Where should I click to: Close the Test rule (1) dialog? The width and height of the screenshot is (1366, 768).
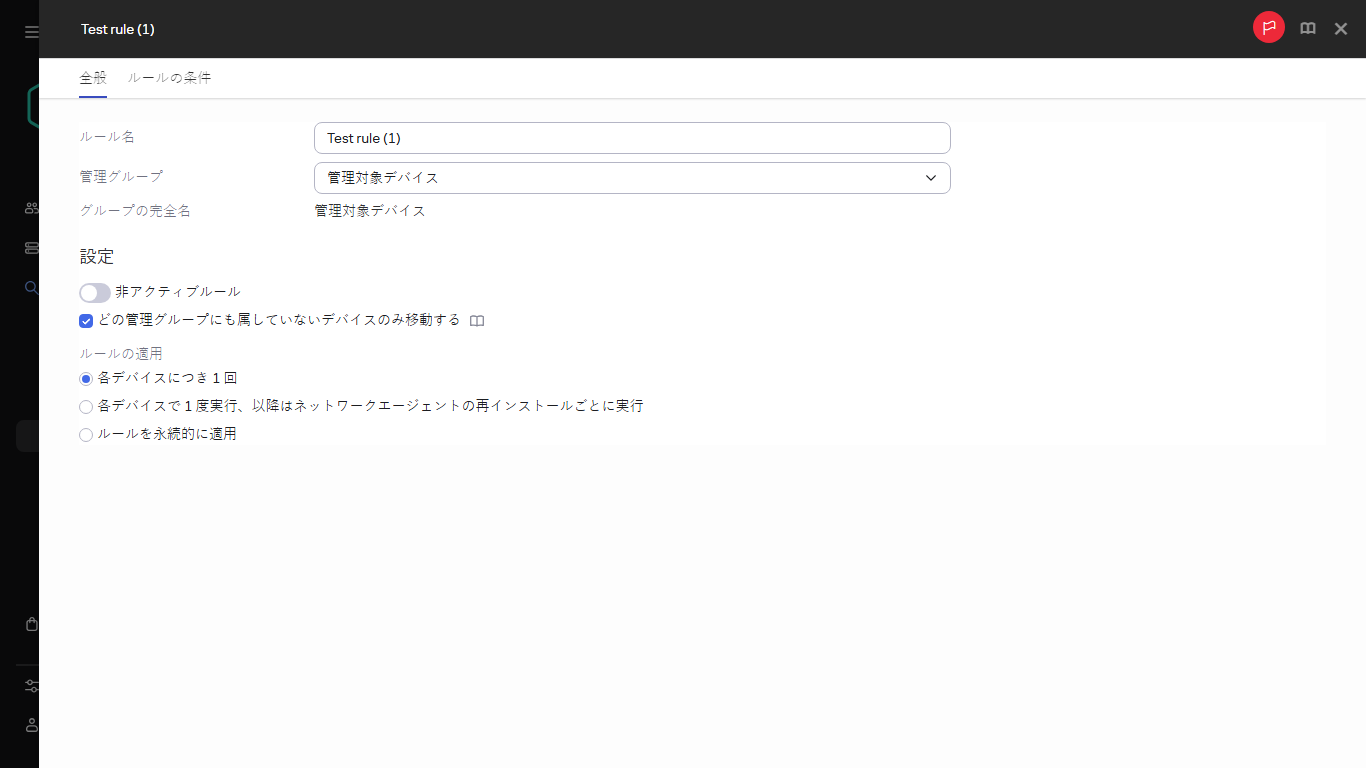[1340, 28]
